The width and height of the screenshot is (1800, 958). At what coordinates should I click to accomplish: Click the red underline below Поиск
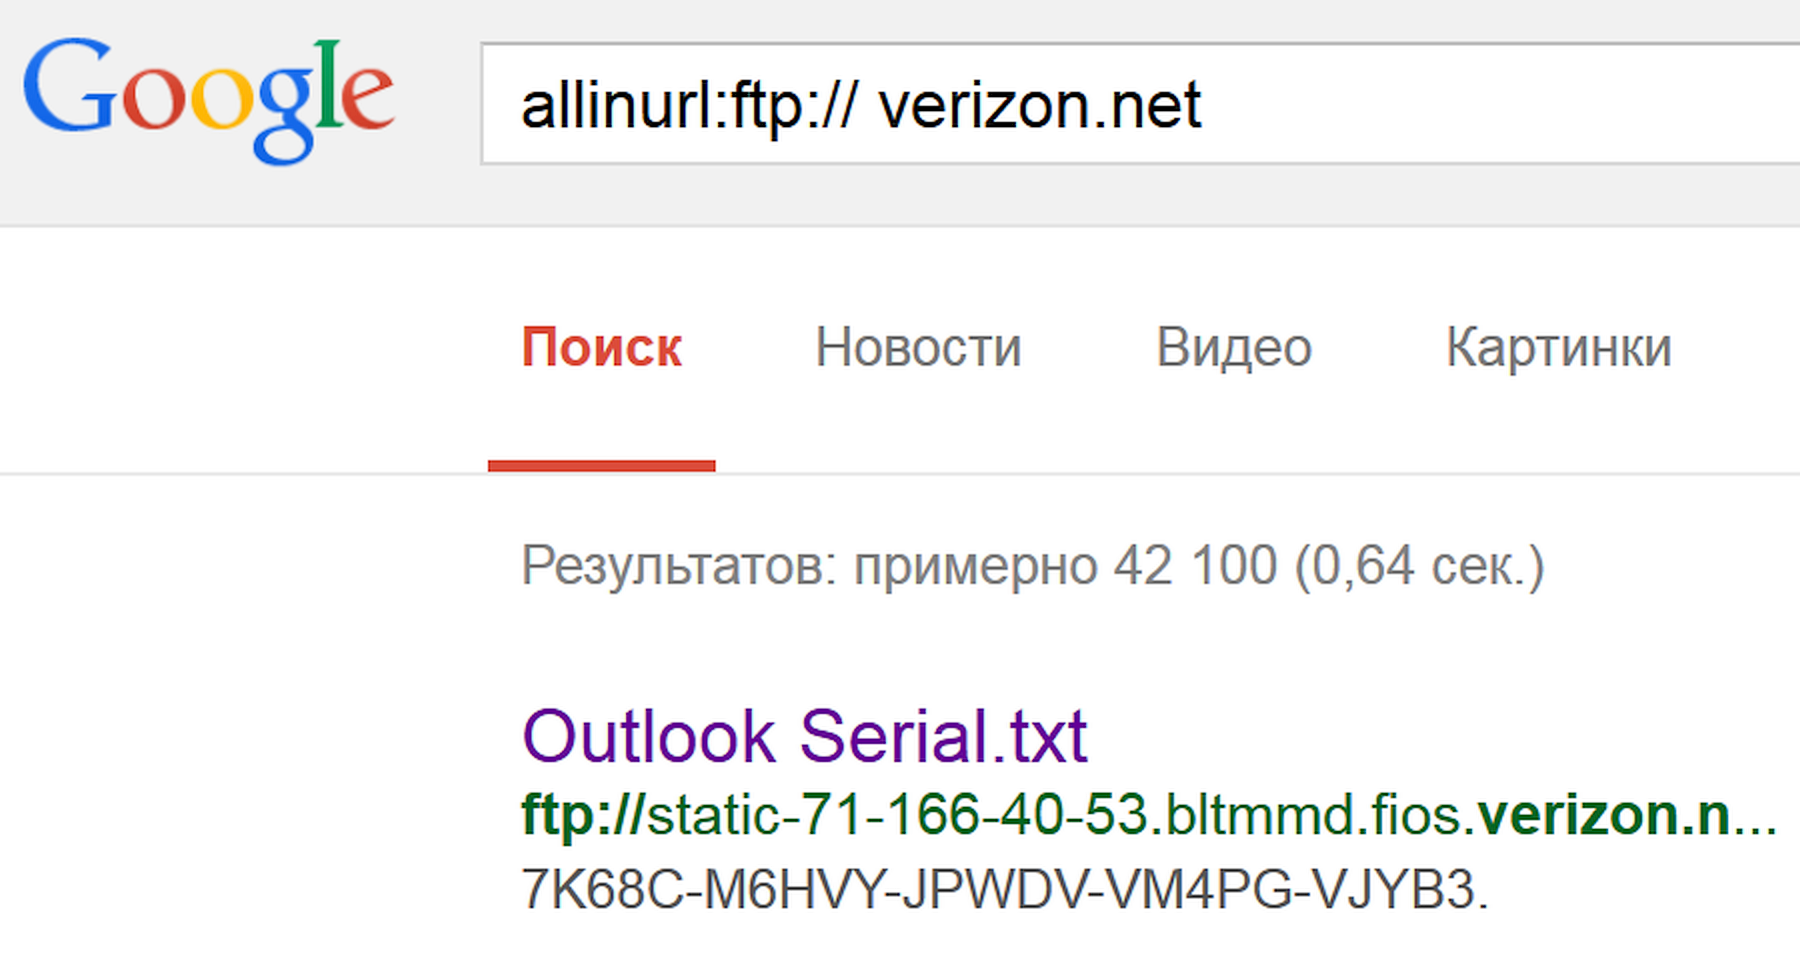pos(600,463)
